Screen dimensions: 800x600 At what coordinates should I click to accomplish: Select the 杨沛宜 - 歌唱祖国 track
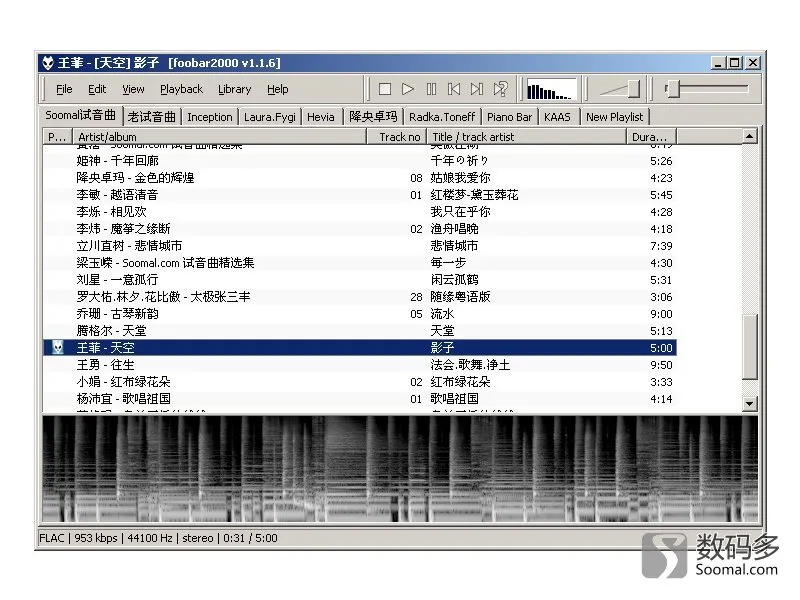[360, 399]
